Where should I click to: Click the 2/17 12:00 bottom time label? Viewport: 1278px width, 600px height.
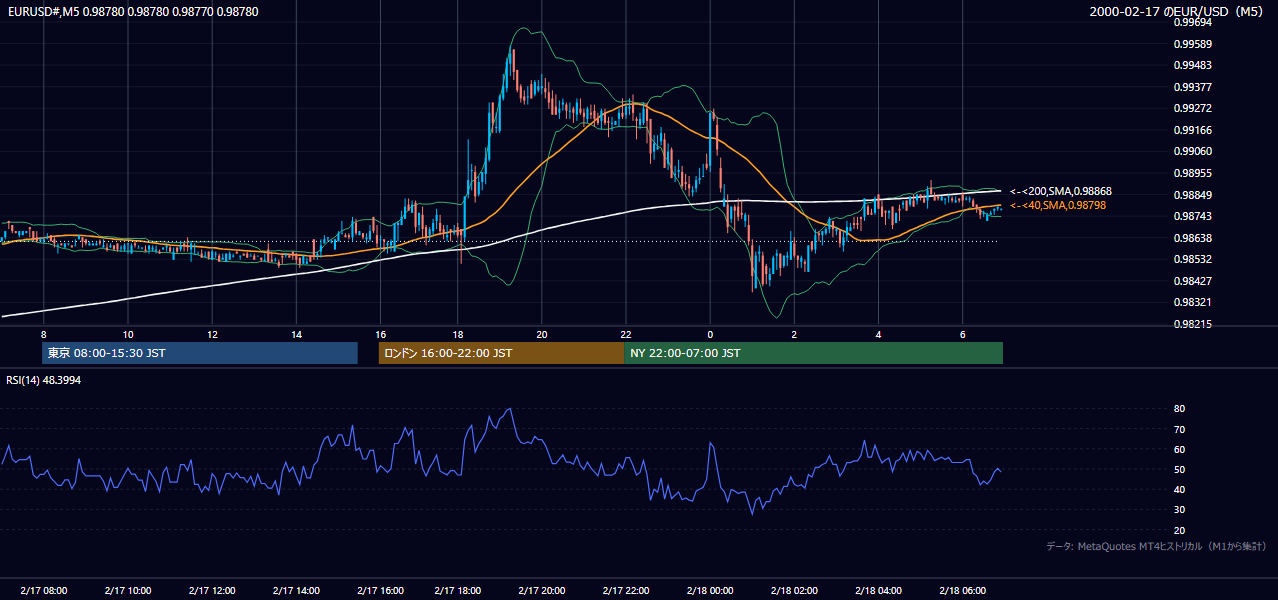tap(211, 591)
